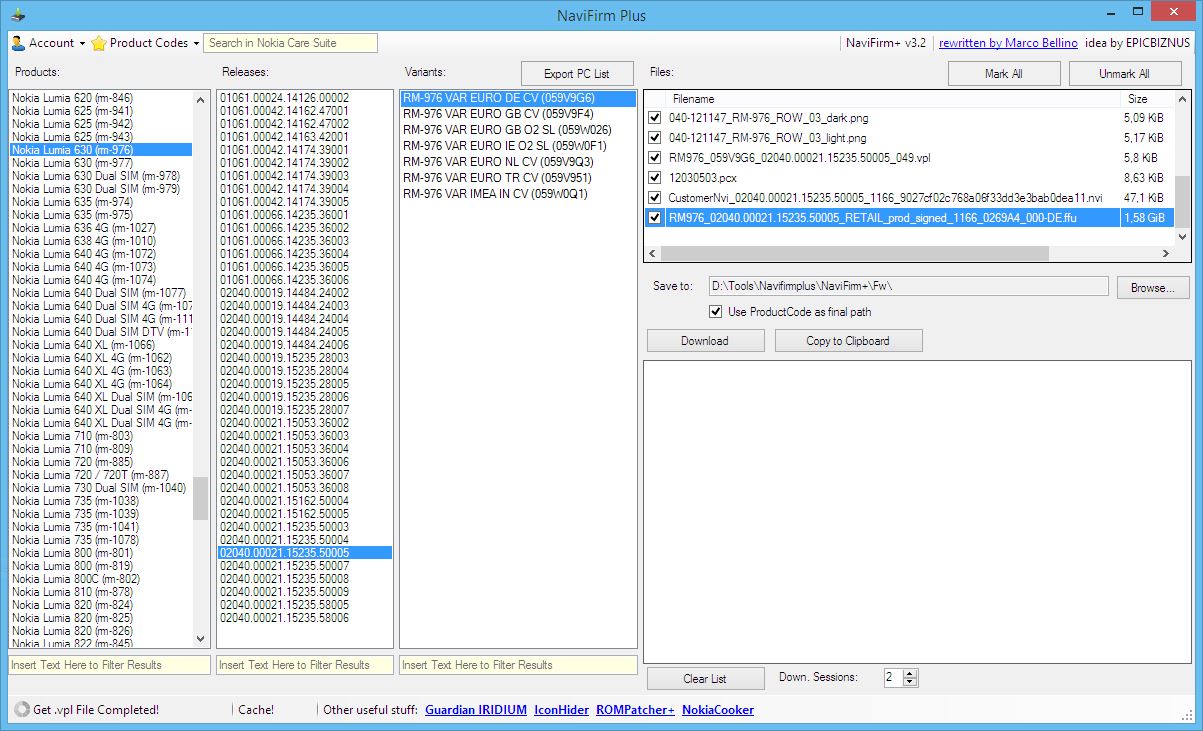
Task: Open the Account menu icon
Action: (18, 43)
